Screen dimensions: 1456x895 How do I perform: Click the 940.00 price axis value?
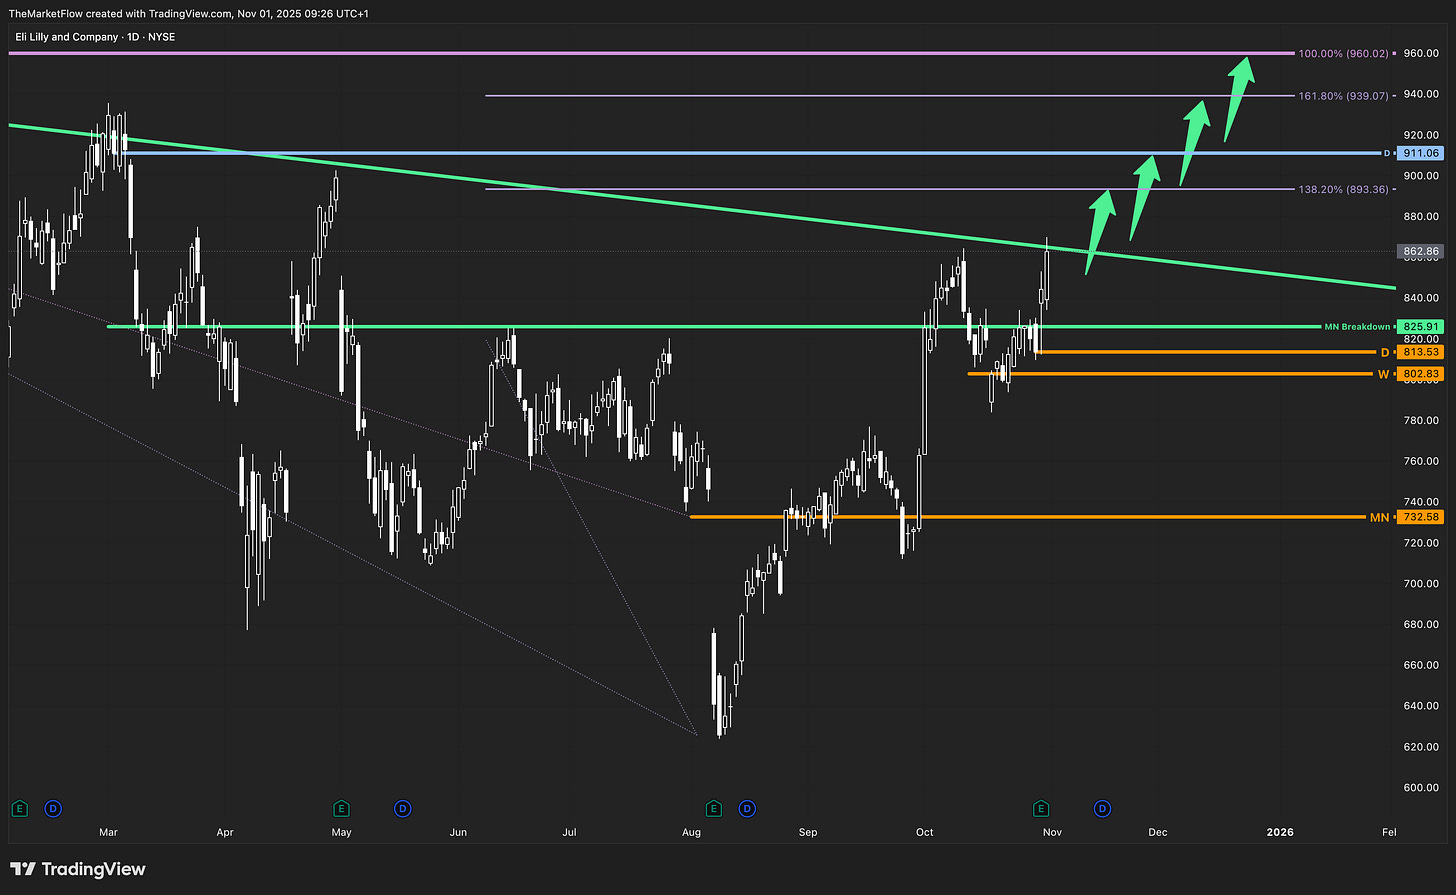tap(1421, 94)
